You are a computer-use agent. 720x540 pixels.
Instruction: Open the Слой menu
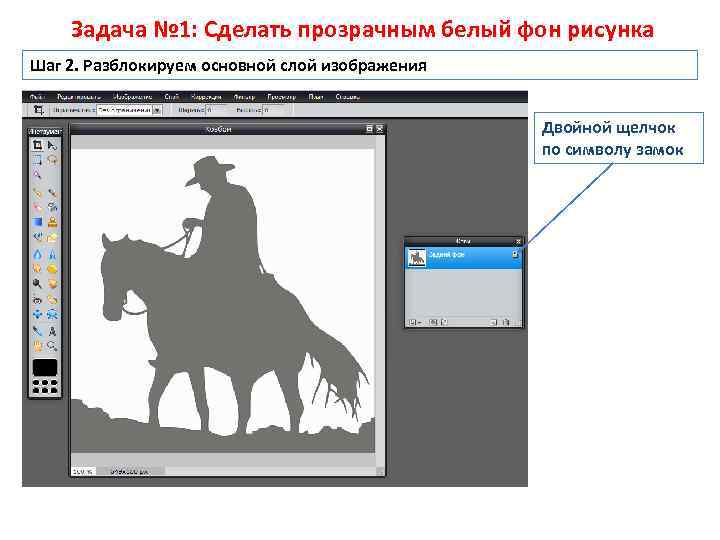click(171, 97)
